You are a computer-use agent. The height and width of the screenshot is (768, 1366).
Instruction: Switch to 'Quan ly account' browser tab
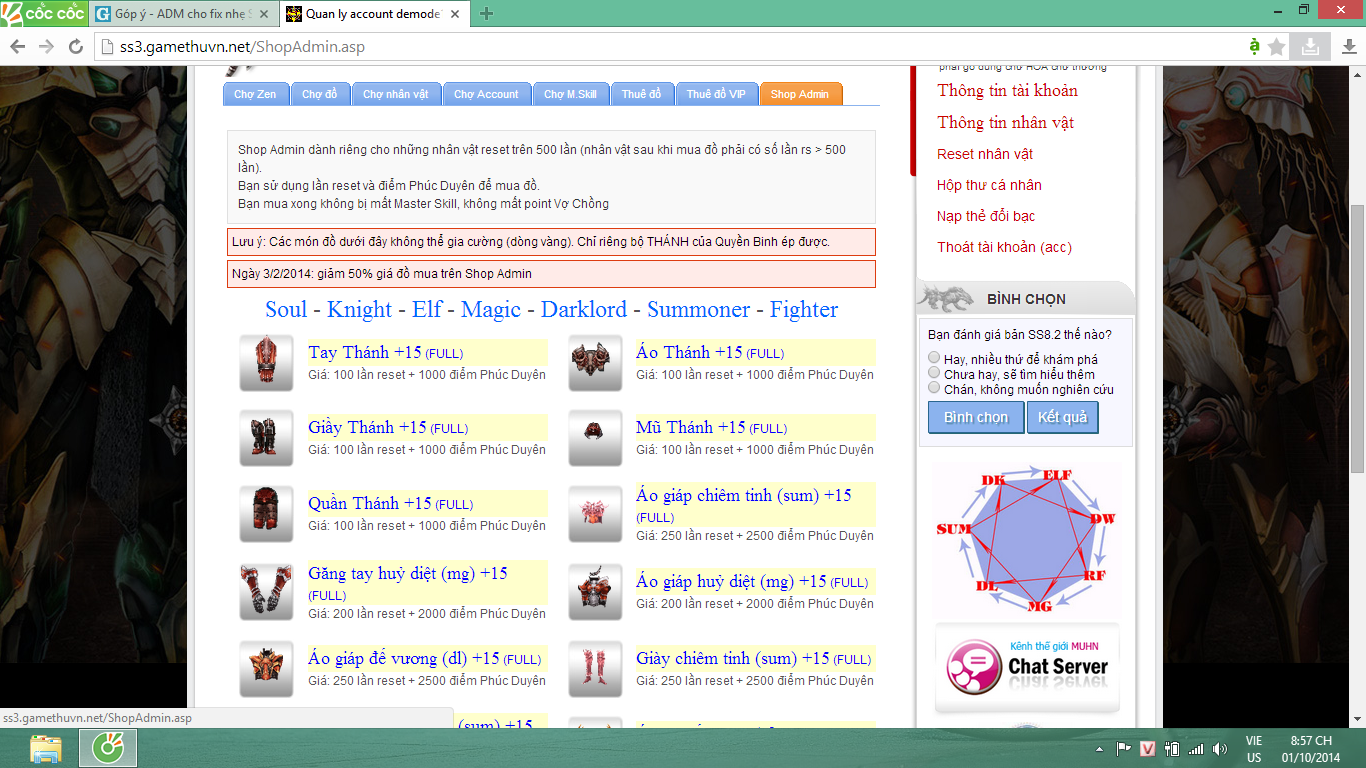pos(374,14)
